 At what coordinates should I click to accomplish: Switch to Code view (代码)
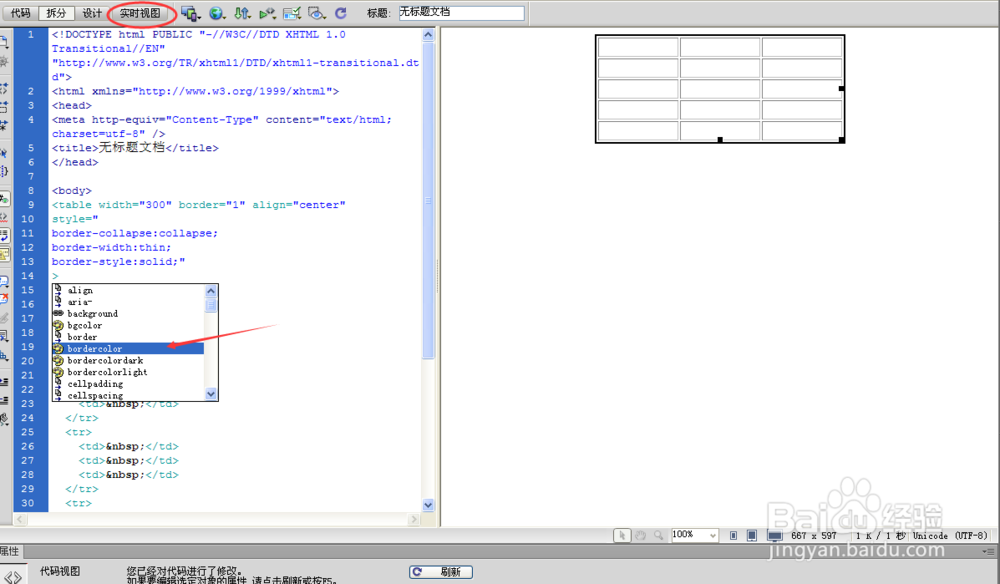click(x=20, y=13)
